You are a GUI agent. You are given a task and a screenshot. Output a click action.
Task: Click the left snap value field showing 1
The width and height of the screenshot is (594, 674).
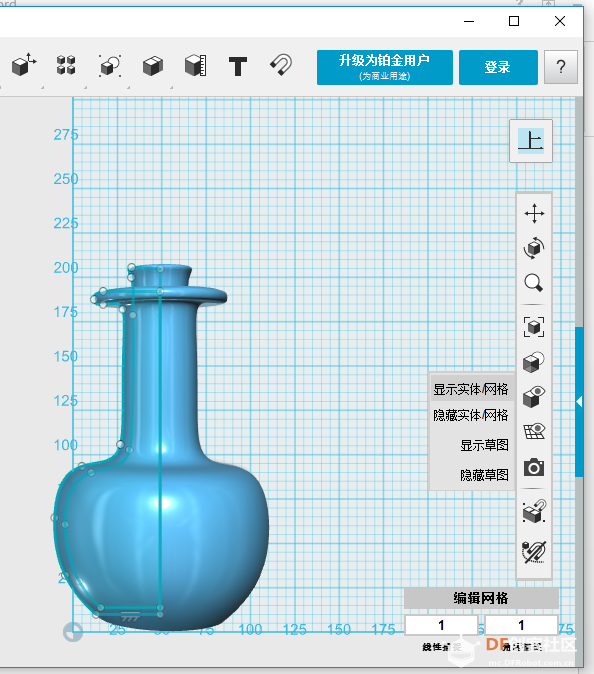441,625
